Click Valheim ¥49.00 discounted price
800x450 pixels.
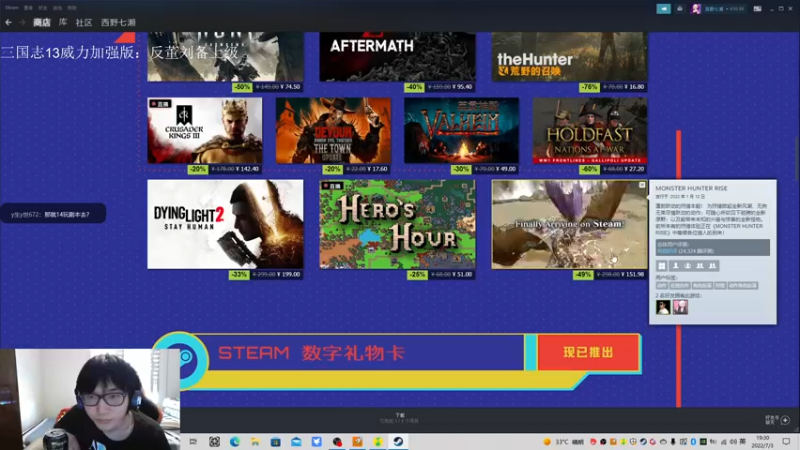(505, 169)
